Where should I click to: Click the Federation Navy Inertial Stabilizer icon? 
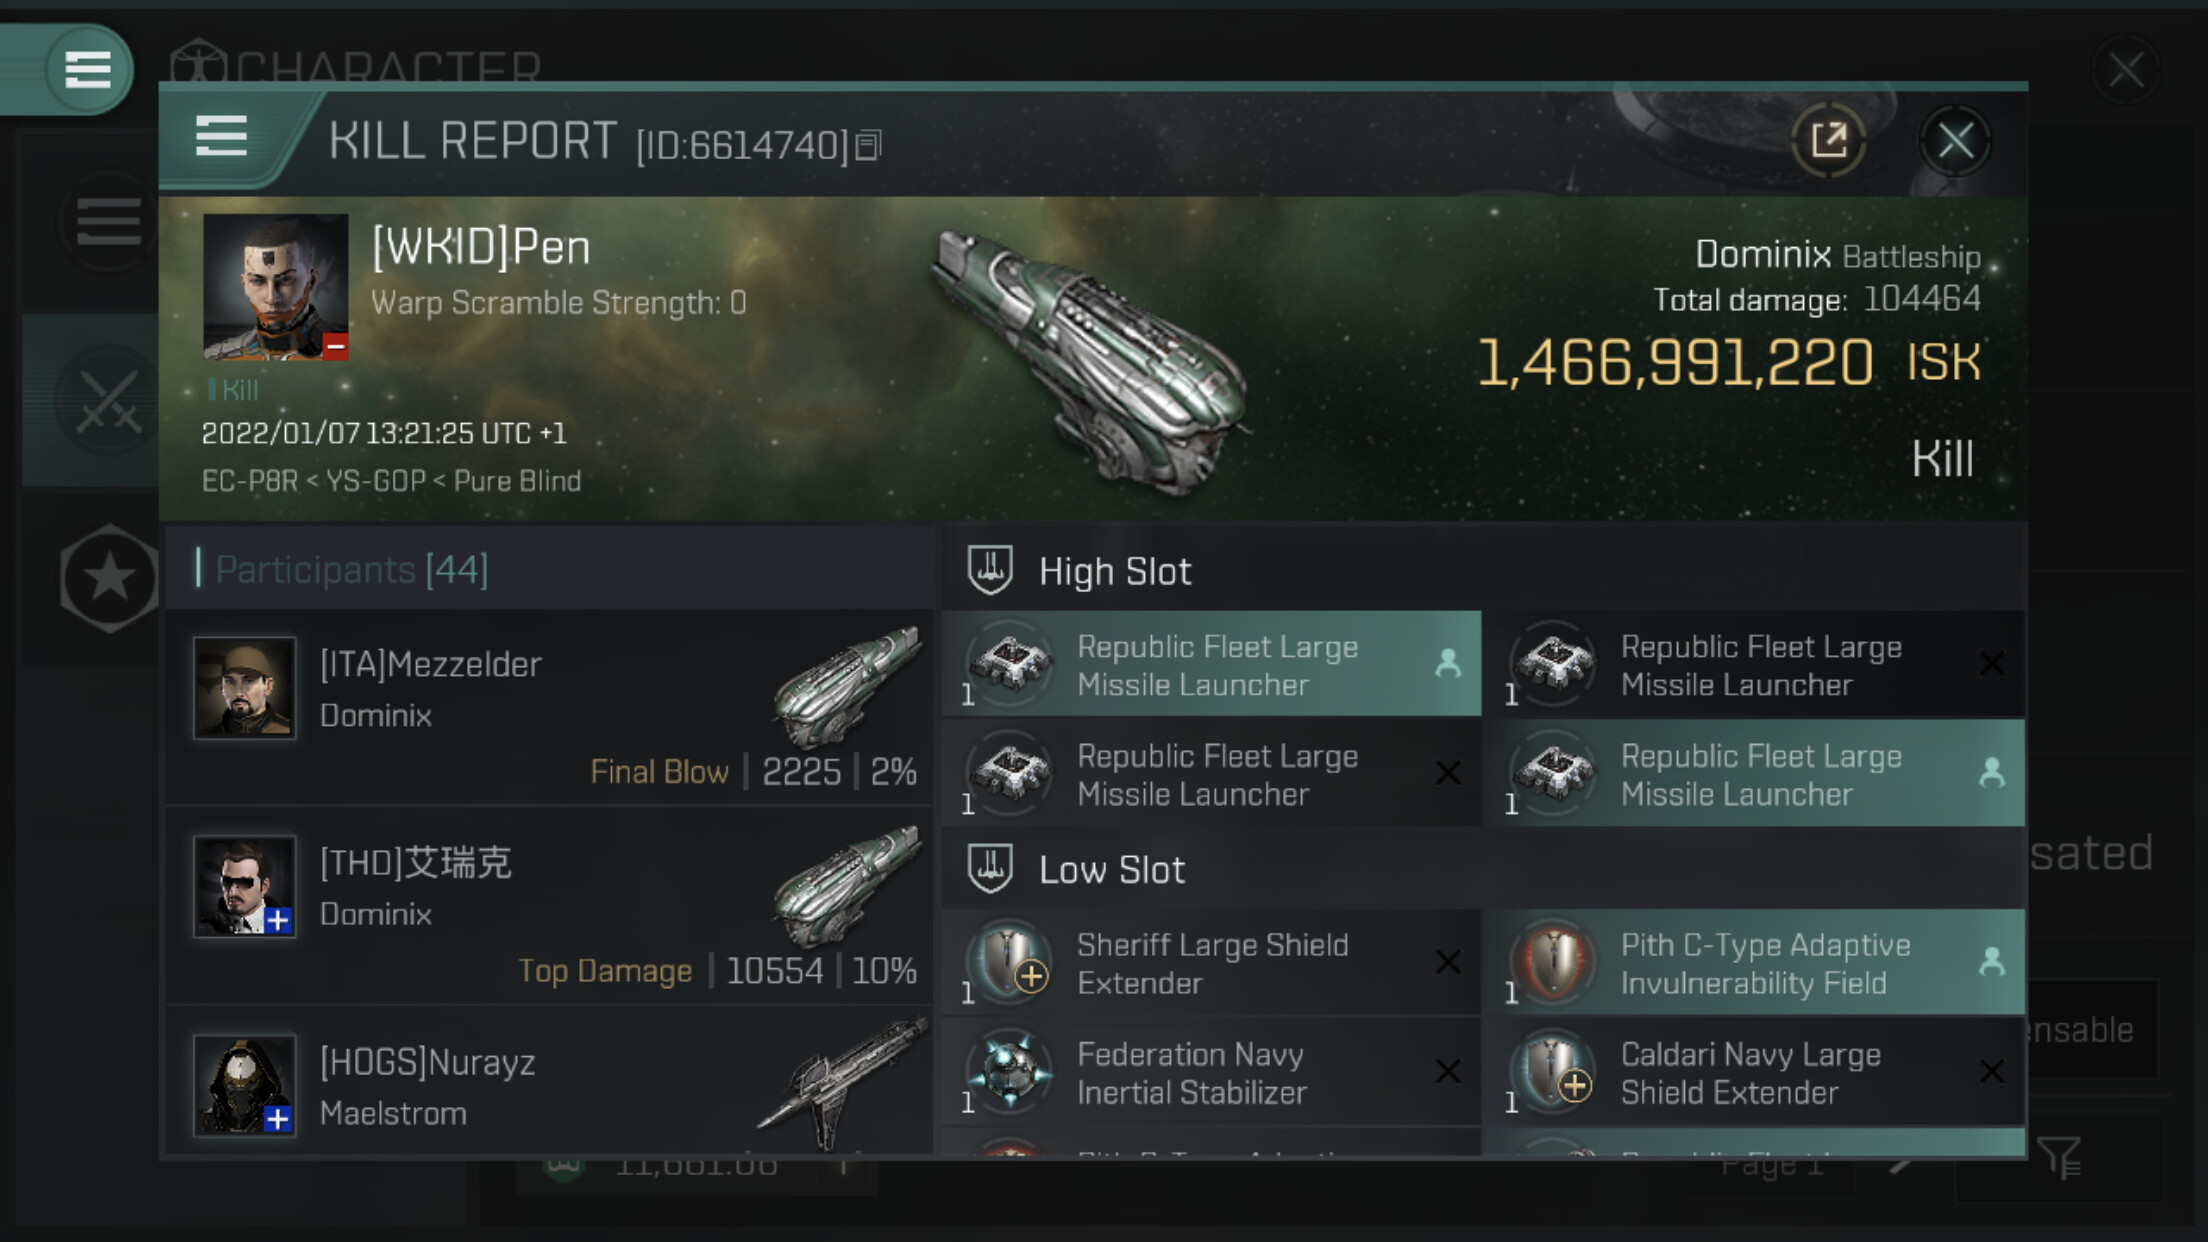(1010, 1072)
